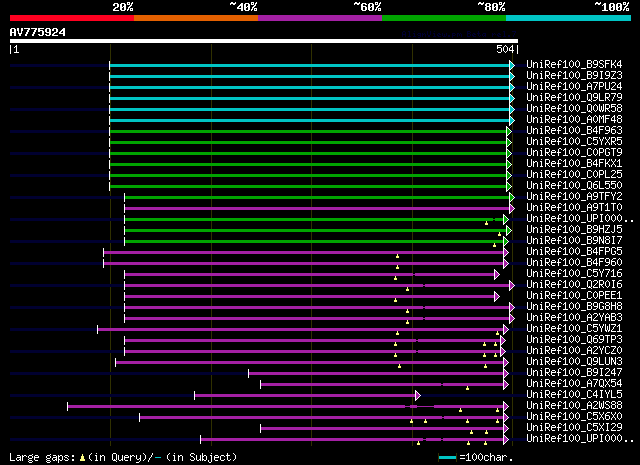Click the ~80% legend percentage label
This screenshot has width=640, height=465.
point(491,7)
